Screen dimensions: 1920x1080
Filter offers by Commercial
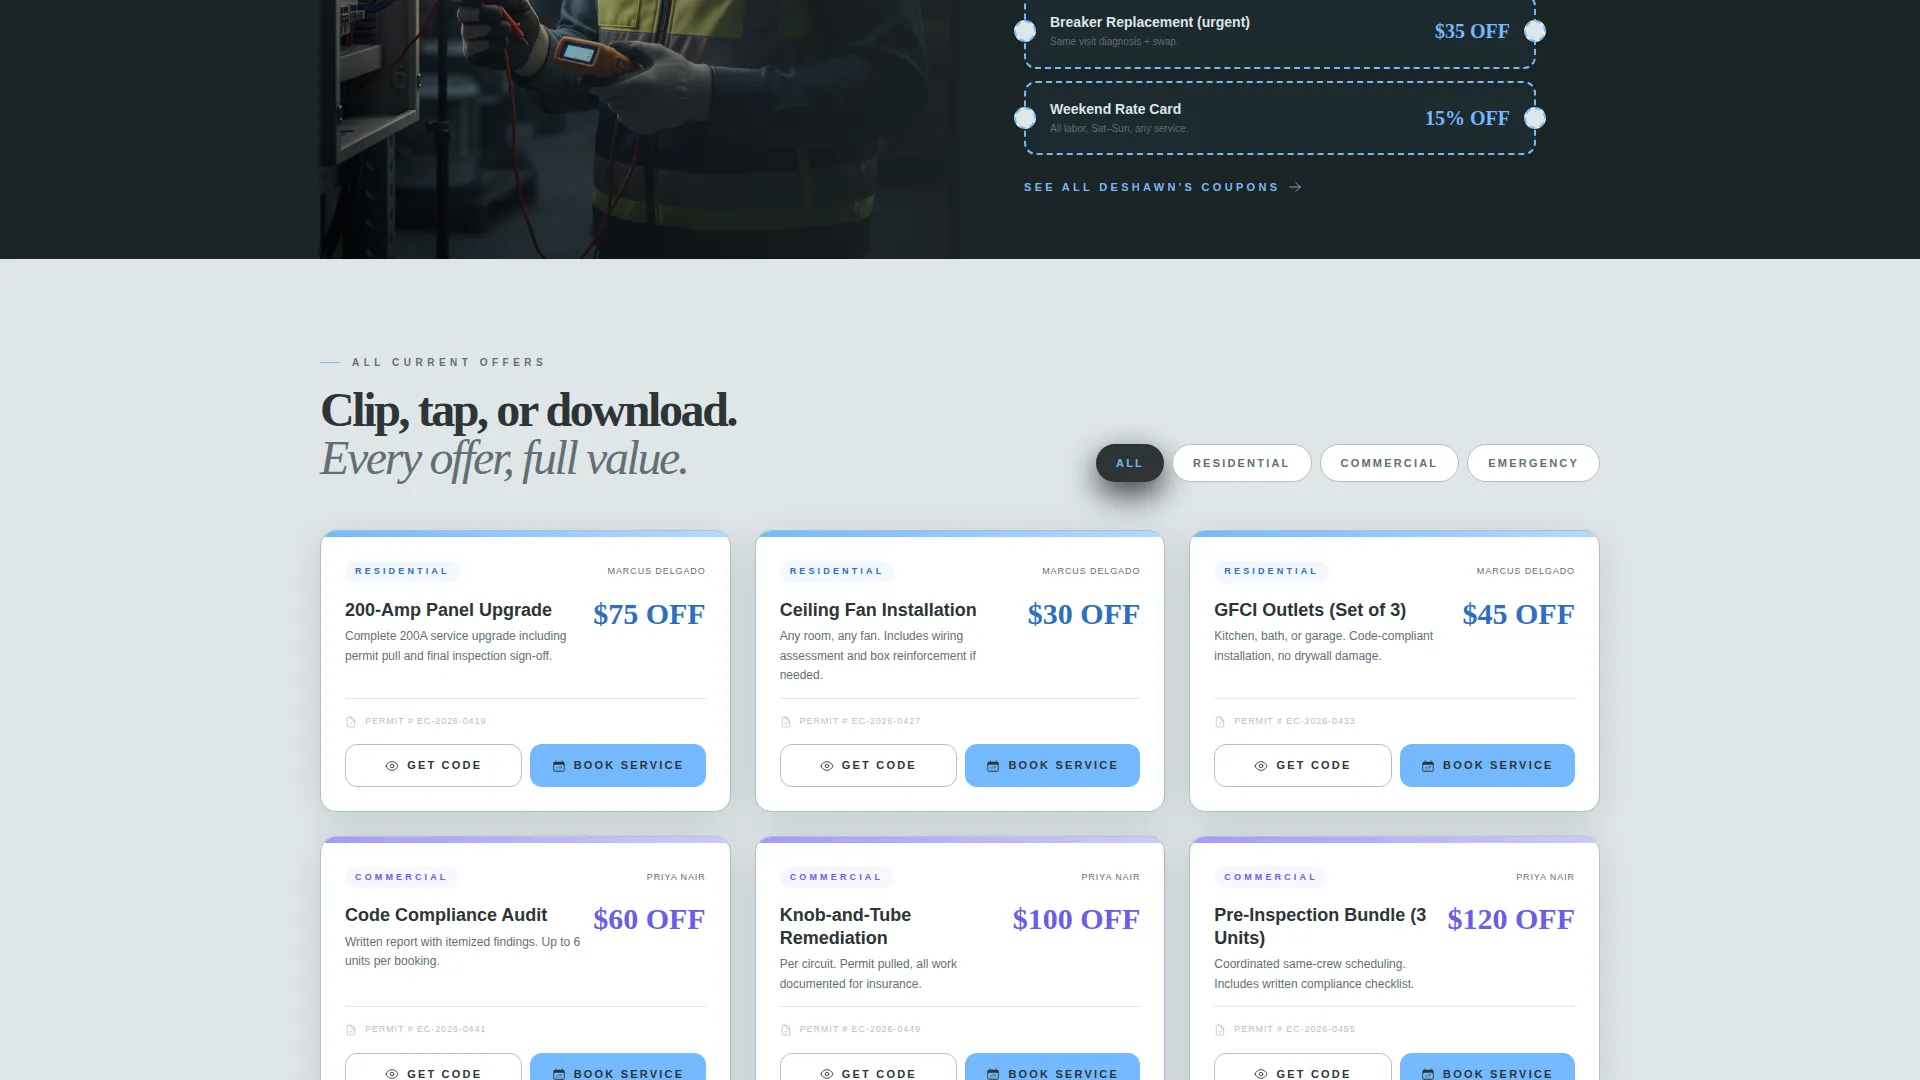coord(1388,463)
